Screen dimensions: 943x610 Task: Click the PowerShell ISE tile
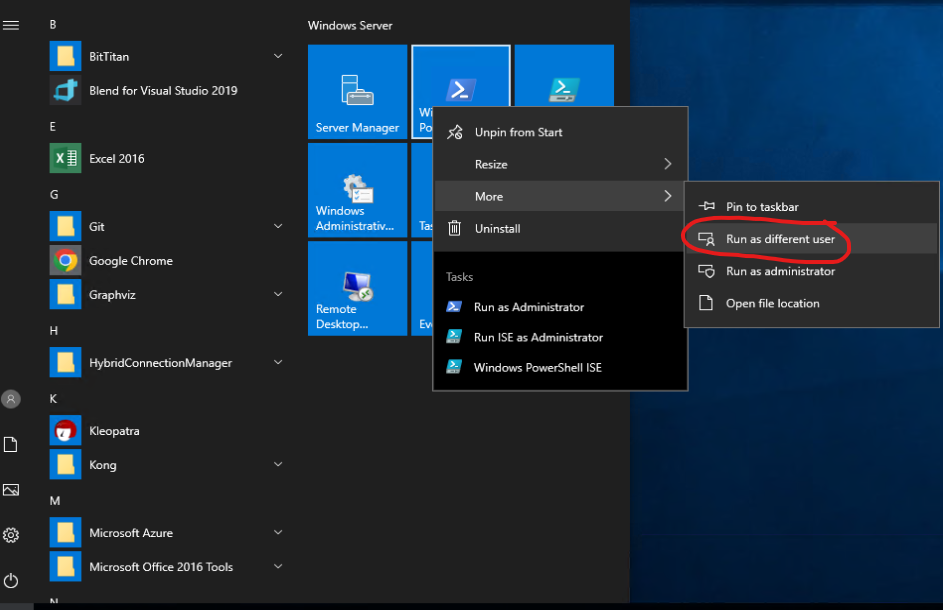click(x=564, y=75)
